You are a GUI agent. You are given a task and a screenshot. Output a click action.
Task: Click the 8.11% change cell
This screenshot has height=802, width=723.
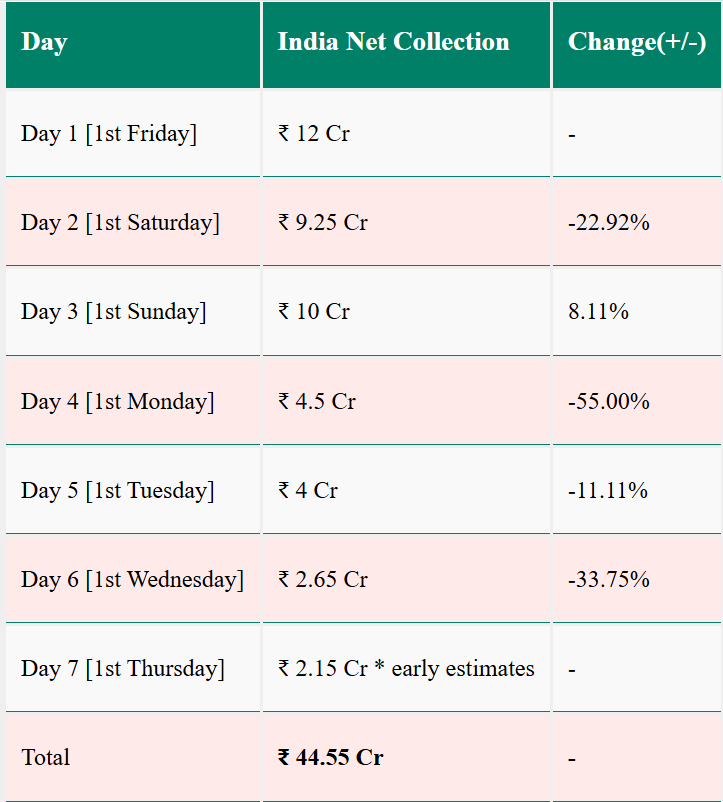[x=637, y=311]
